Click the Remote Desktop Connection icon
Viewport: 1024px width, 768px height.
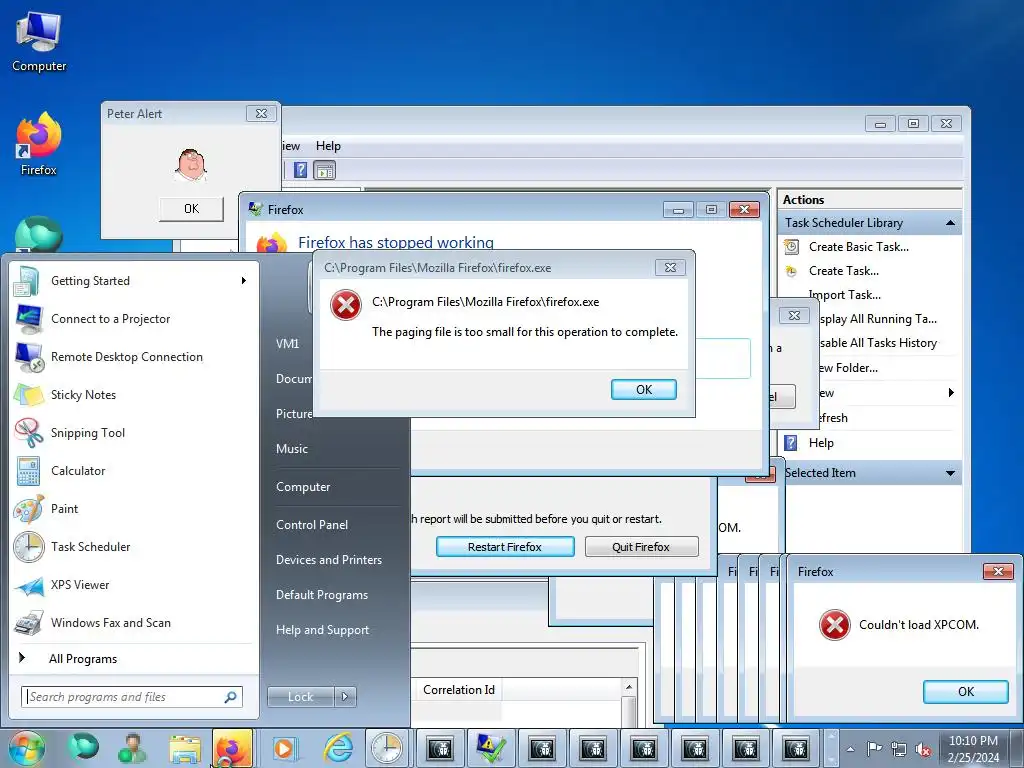click(x=29, y=357)
